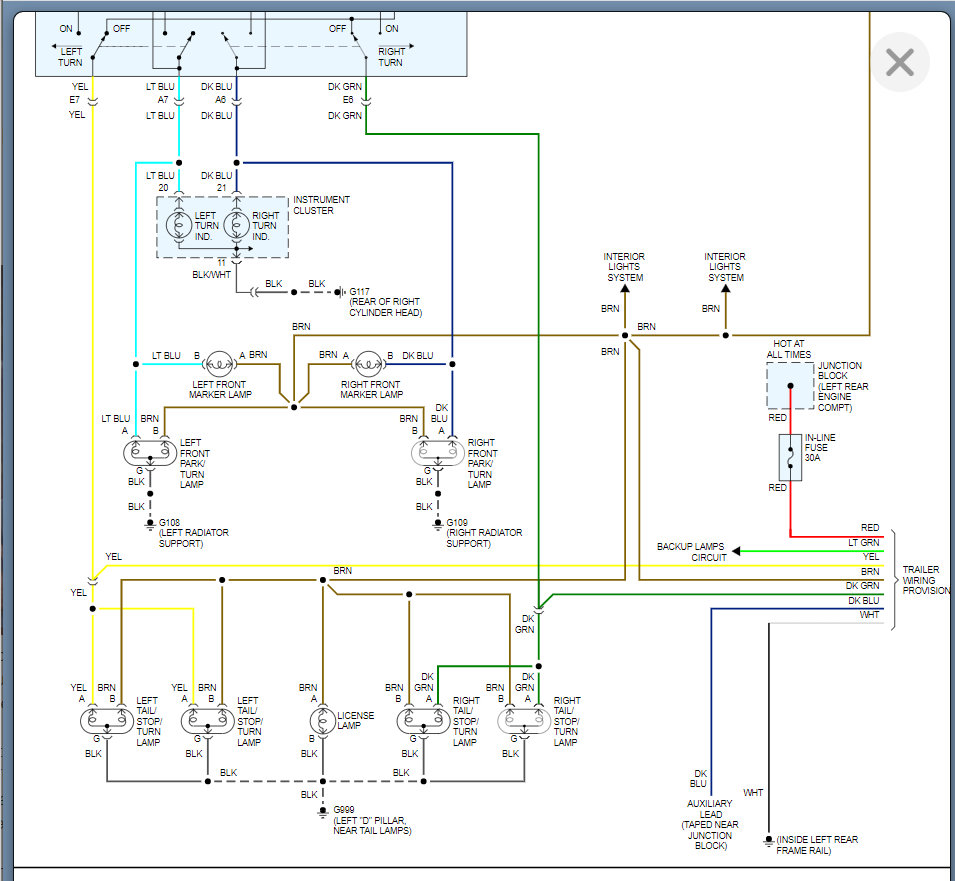955x881 pixels.
Task: Click the Left Turn indicator bulb icon
Action: (179, 224)
